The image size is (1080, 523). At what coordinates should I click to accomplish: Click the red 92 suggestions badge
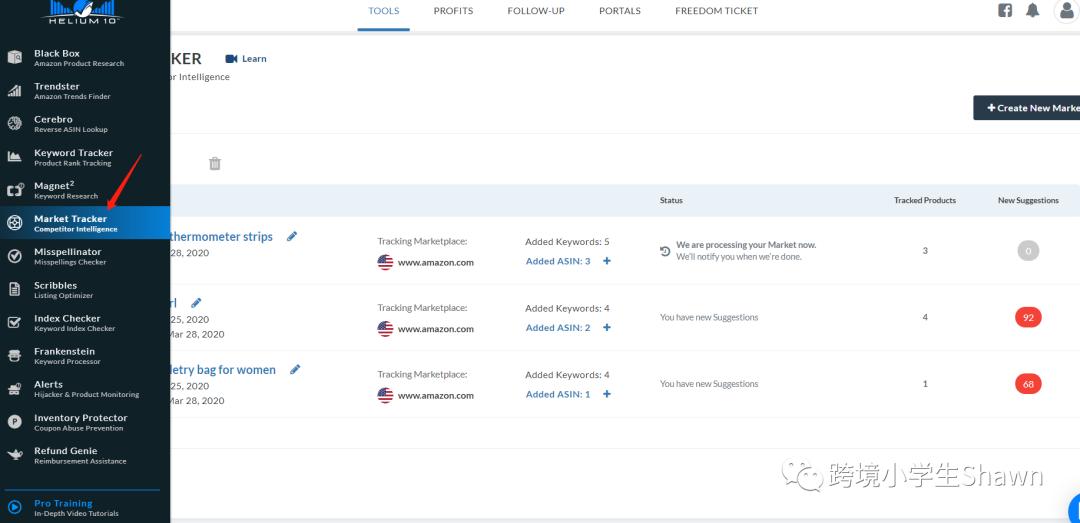click(x=1028, y=317)
